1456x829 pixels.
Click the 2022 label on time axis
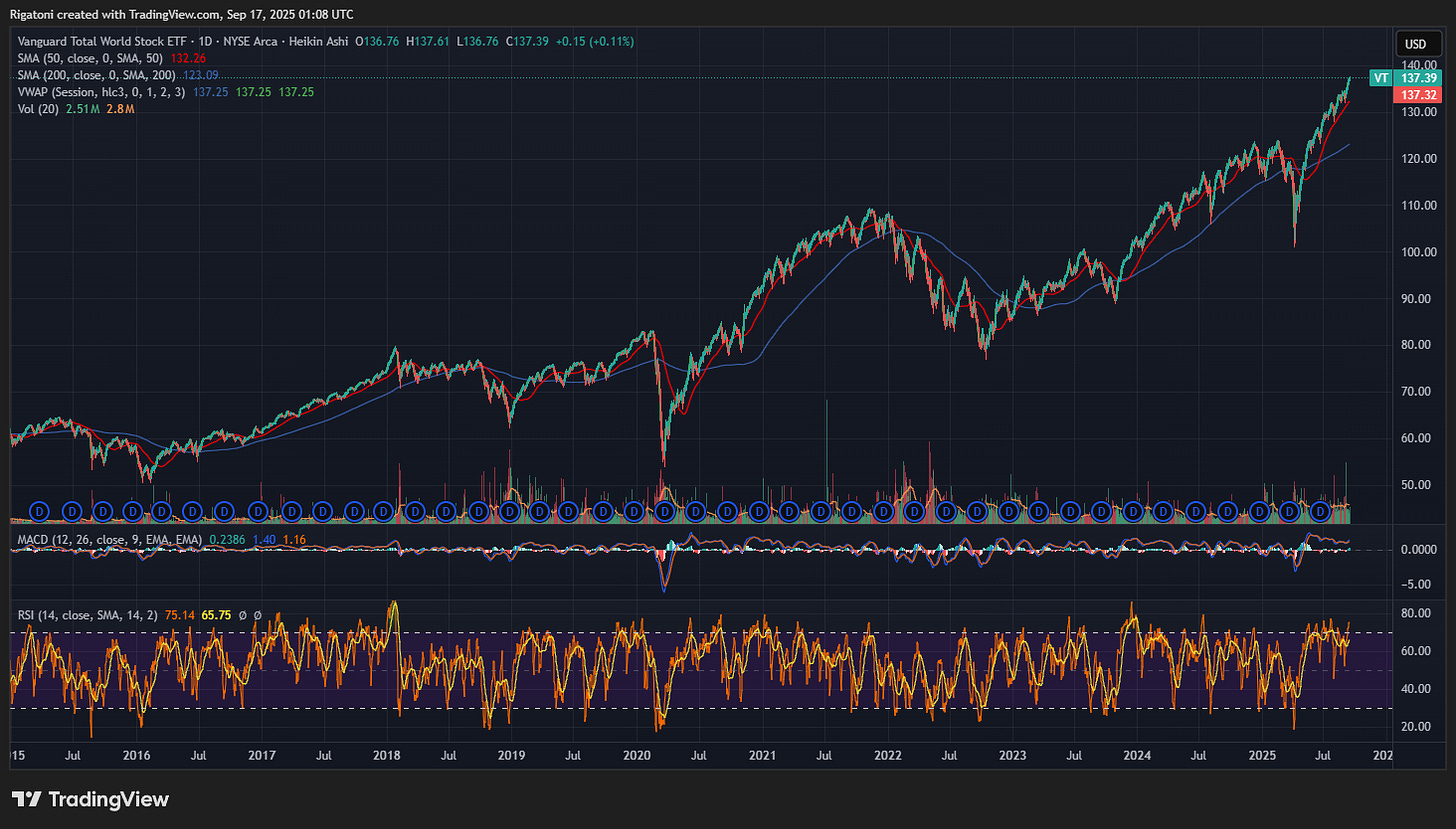[x=887, y=756]
